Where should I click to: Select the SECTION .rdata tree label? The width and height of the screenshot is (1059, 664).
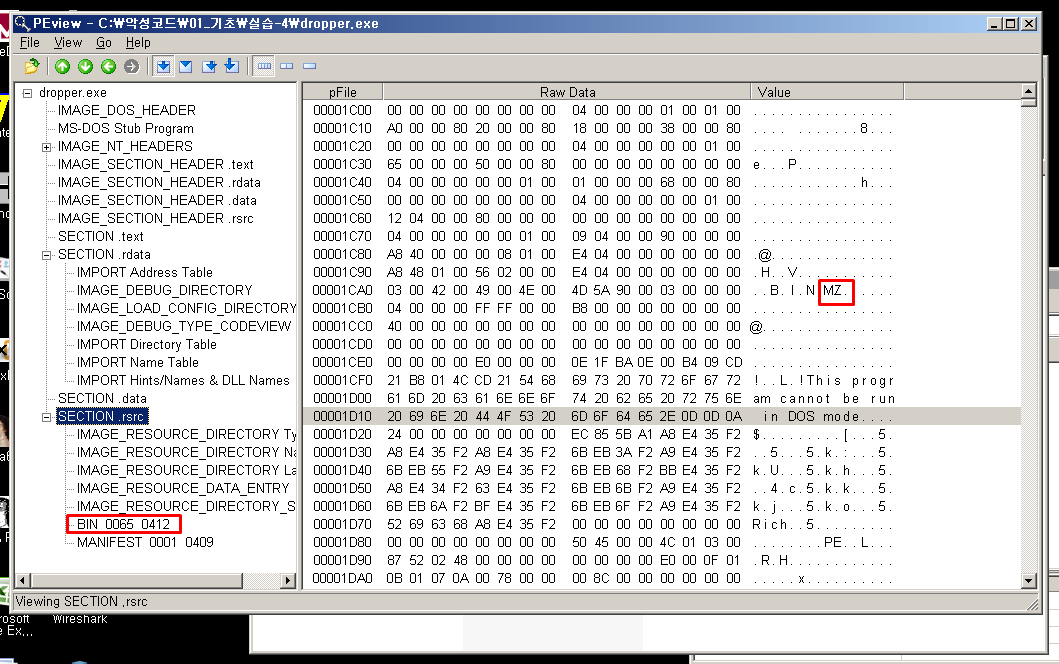click(104, 255)
